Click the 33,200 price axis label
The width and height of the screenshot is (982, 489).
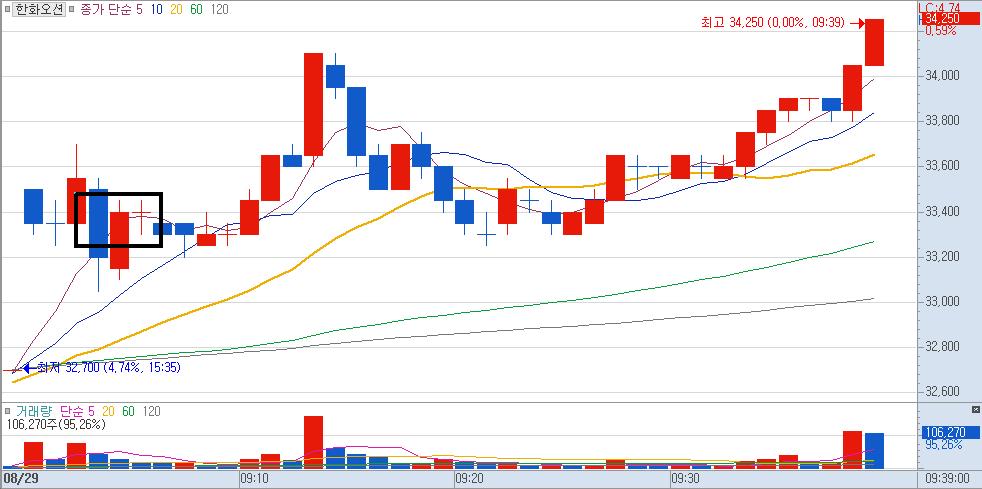point(943,257)
